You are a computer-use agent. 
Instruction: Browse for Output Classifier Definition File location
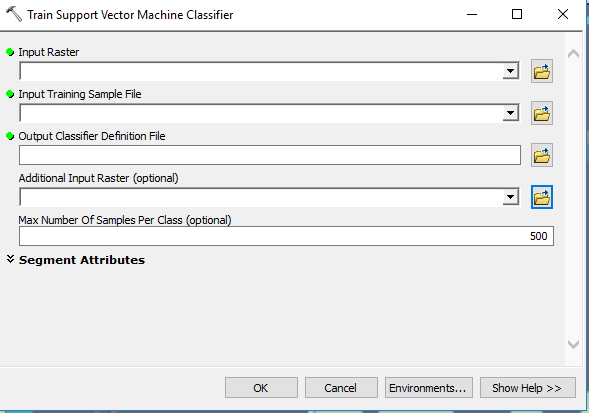coord(542,155)
